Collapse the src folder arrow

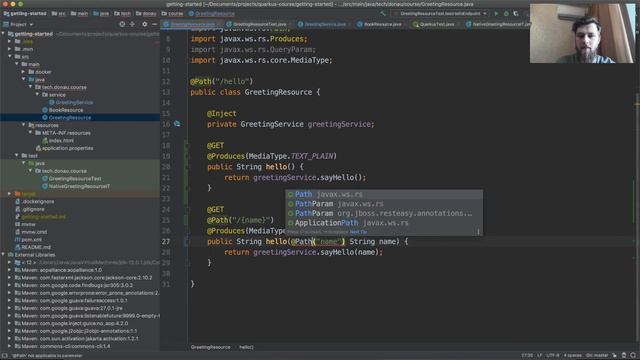pos(10,57)
